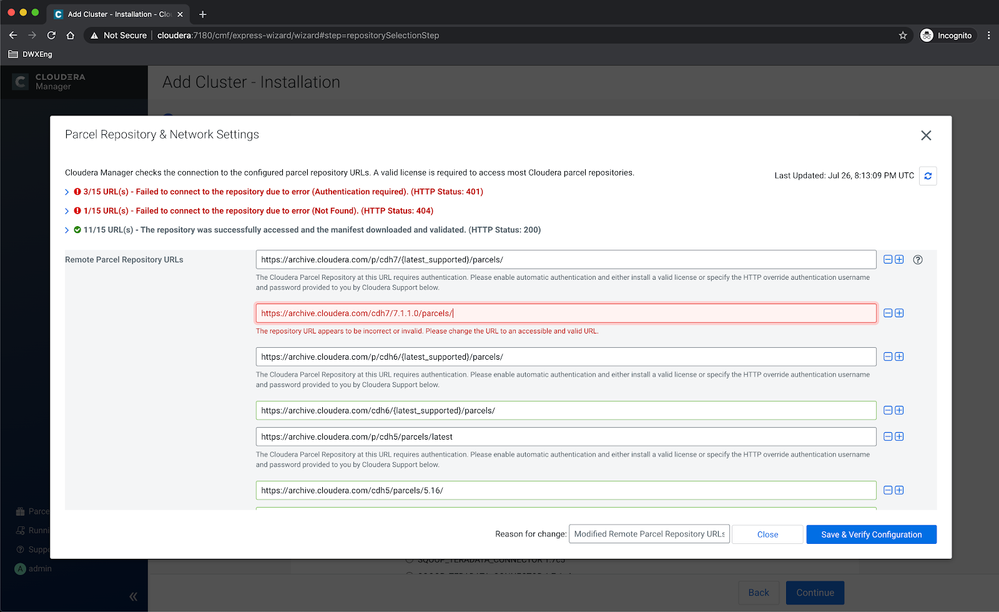Click the help question mark icon
Viewport: 999px width, 612px height.
(x=917, y=260)
